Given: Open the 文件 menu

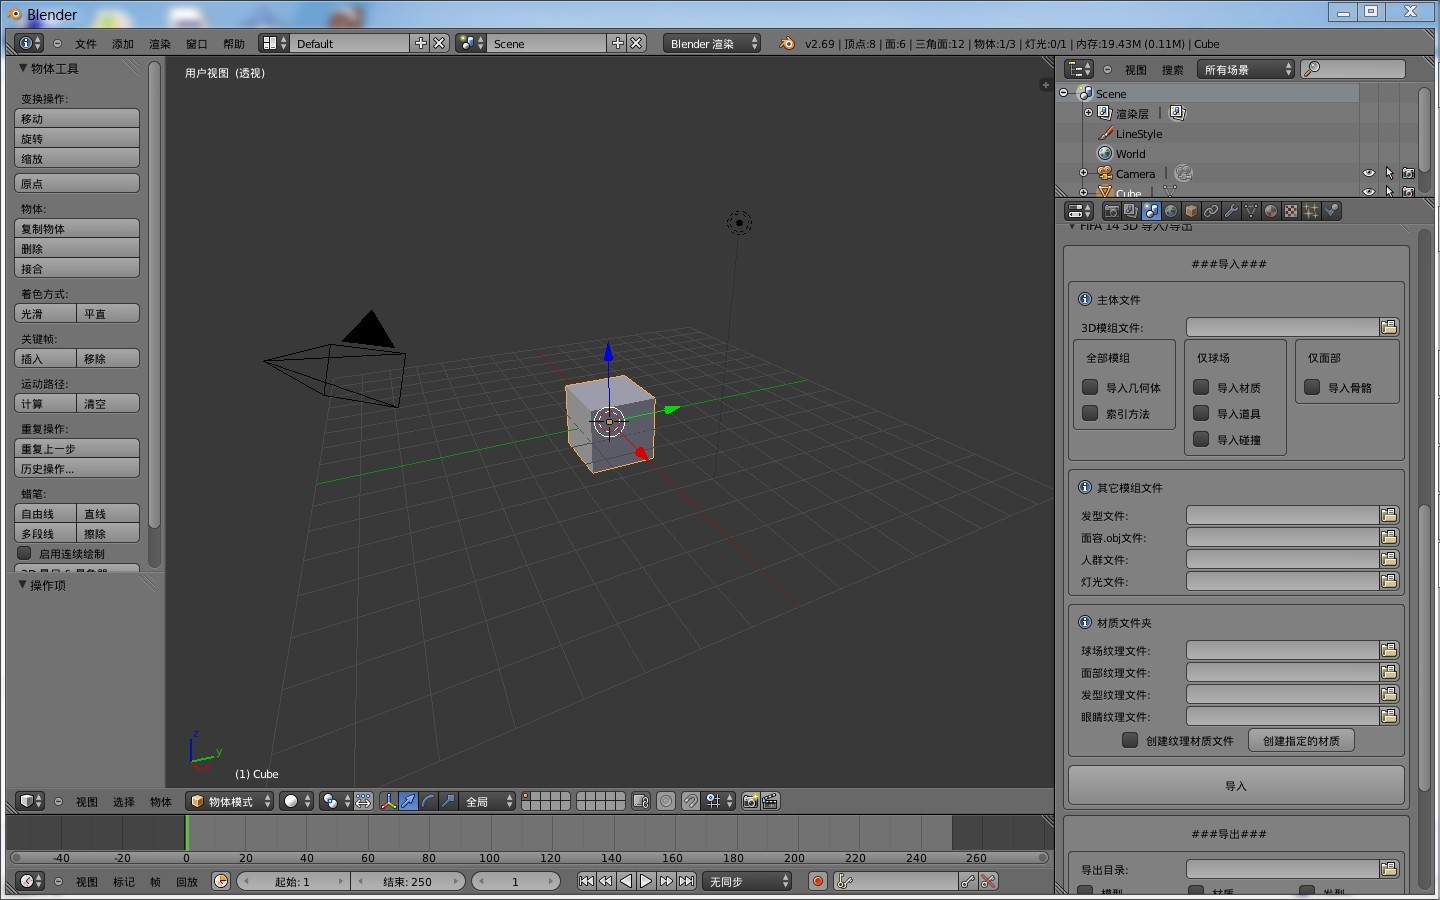Looking at the screenshot, I should tap(86, 44).
